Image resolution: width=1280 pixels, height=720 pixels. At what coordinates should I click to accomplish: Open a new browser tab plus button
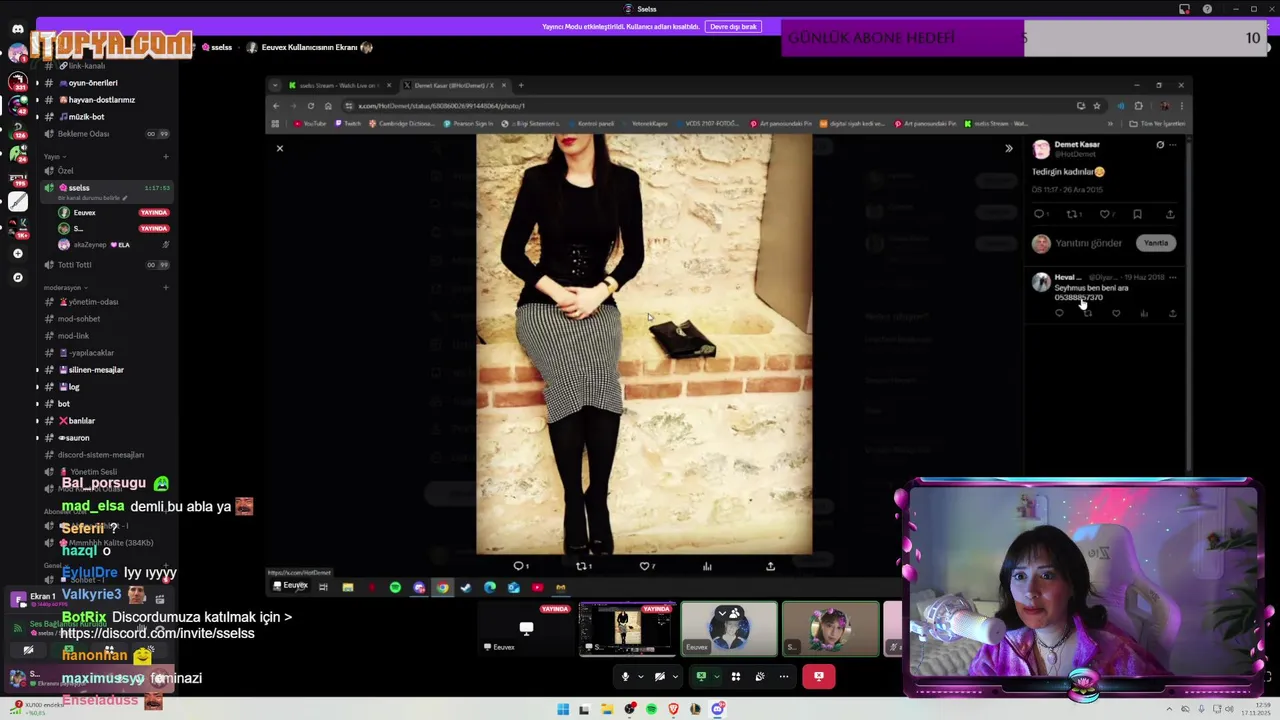[521, 85]
